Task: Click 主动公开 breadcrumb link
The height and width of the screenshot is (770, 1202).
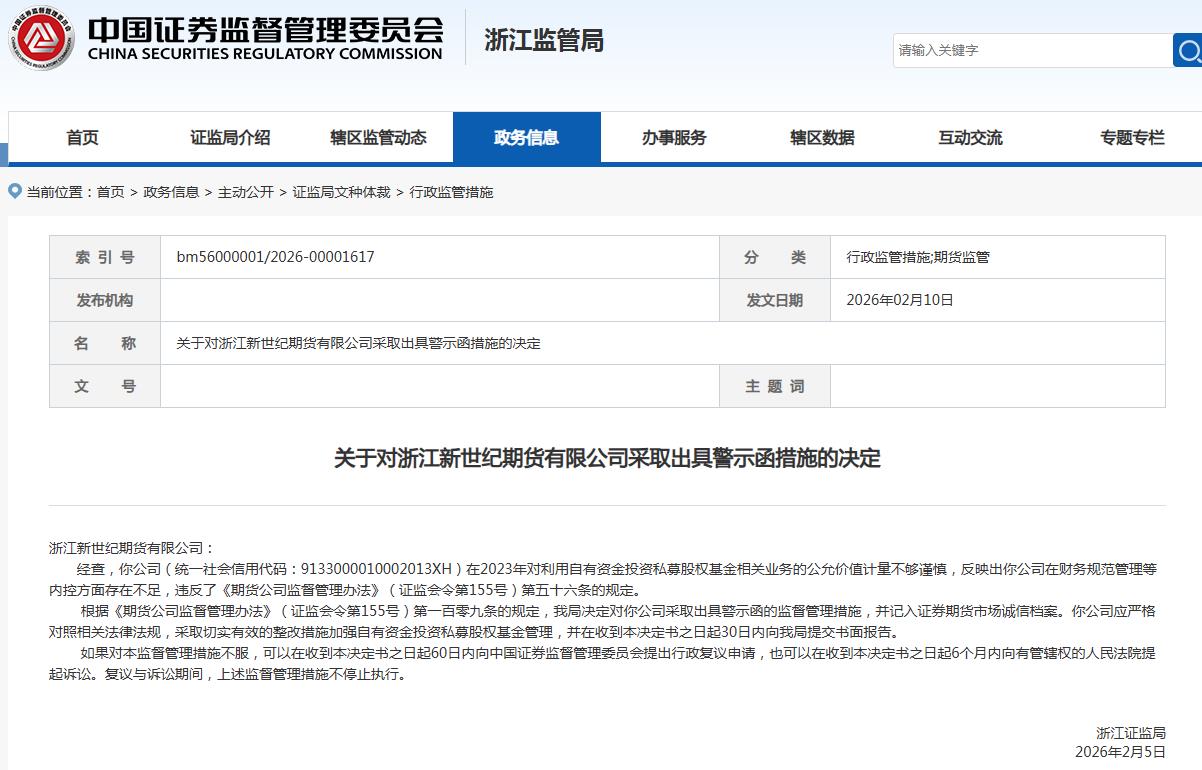Action: [x=245, y=192]
